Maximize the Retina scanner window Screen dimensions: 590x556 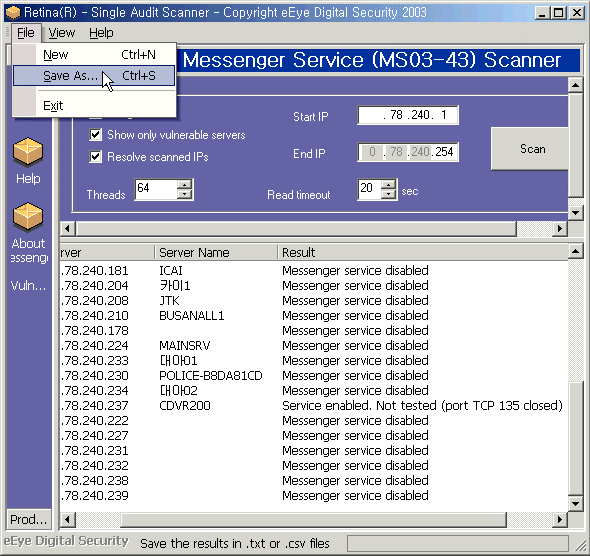click(x=559, y=13)
